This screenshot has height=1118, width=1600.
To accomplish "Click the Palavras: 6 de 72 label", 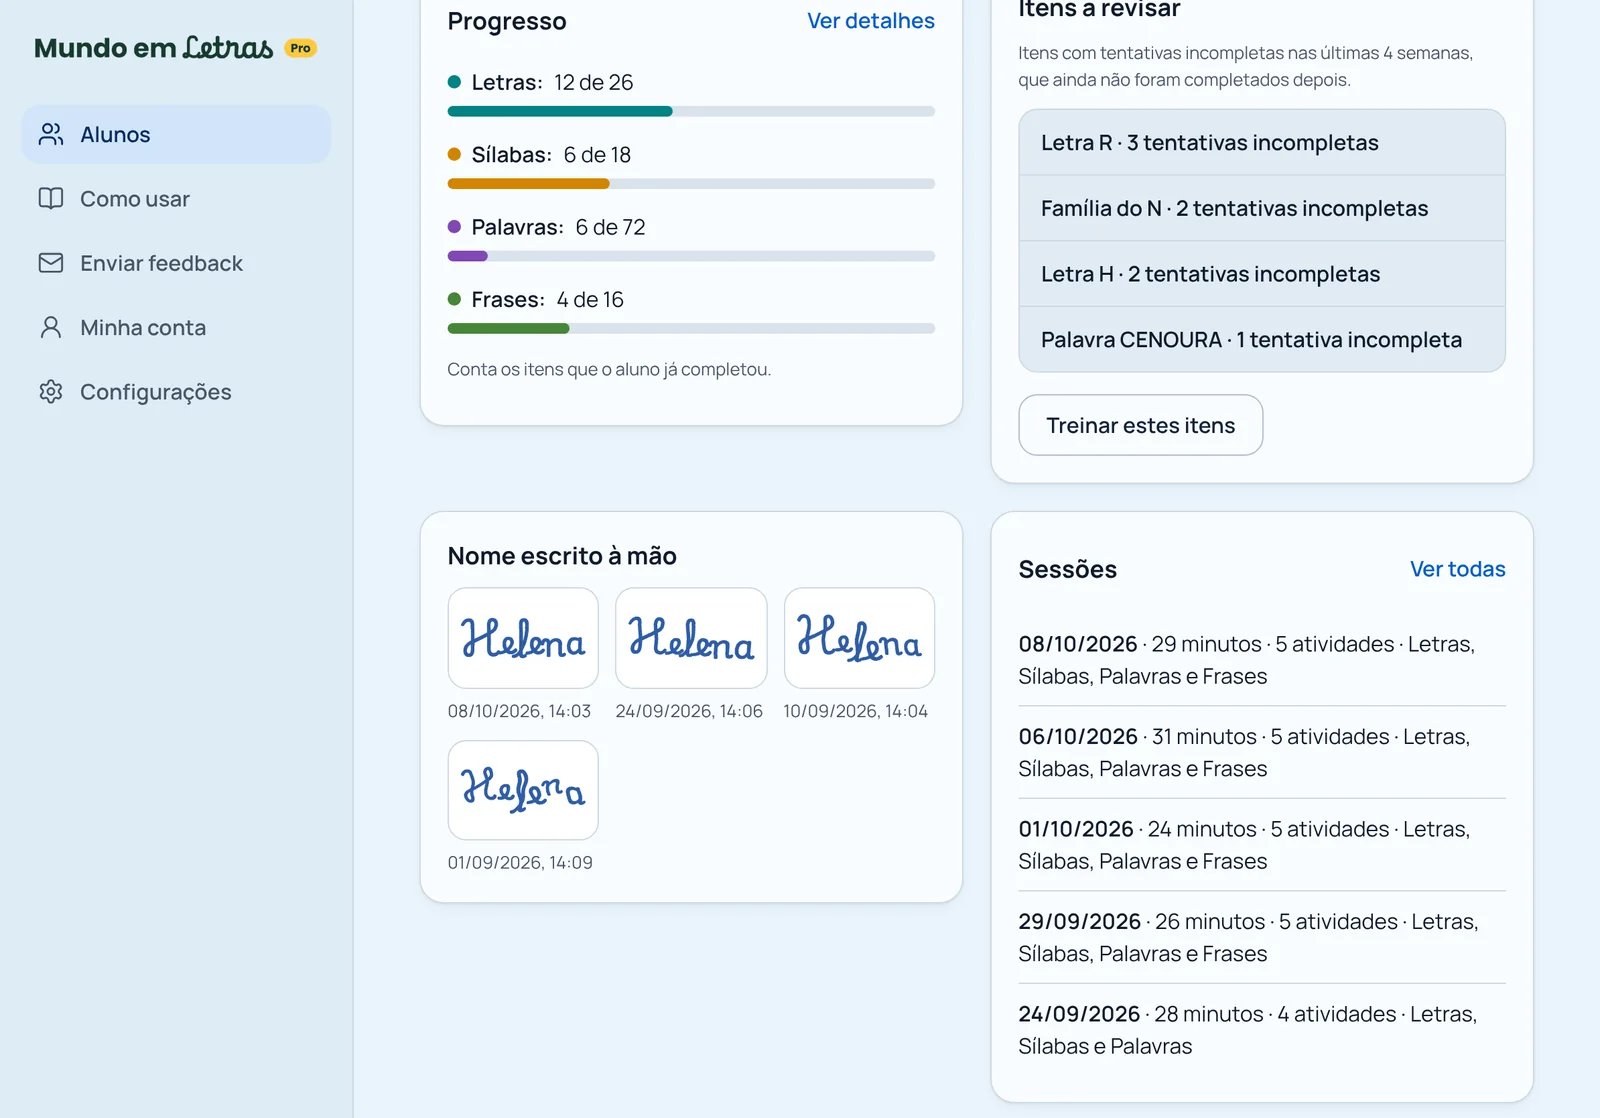I will tap(558, 227).
